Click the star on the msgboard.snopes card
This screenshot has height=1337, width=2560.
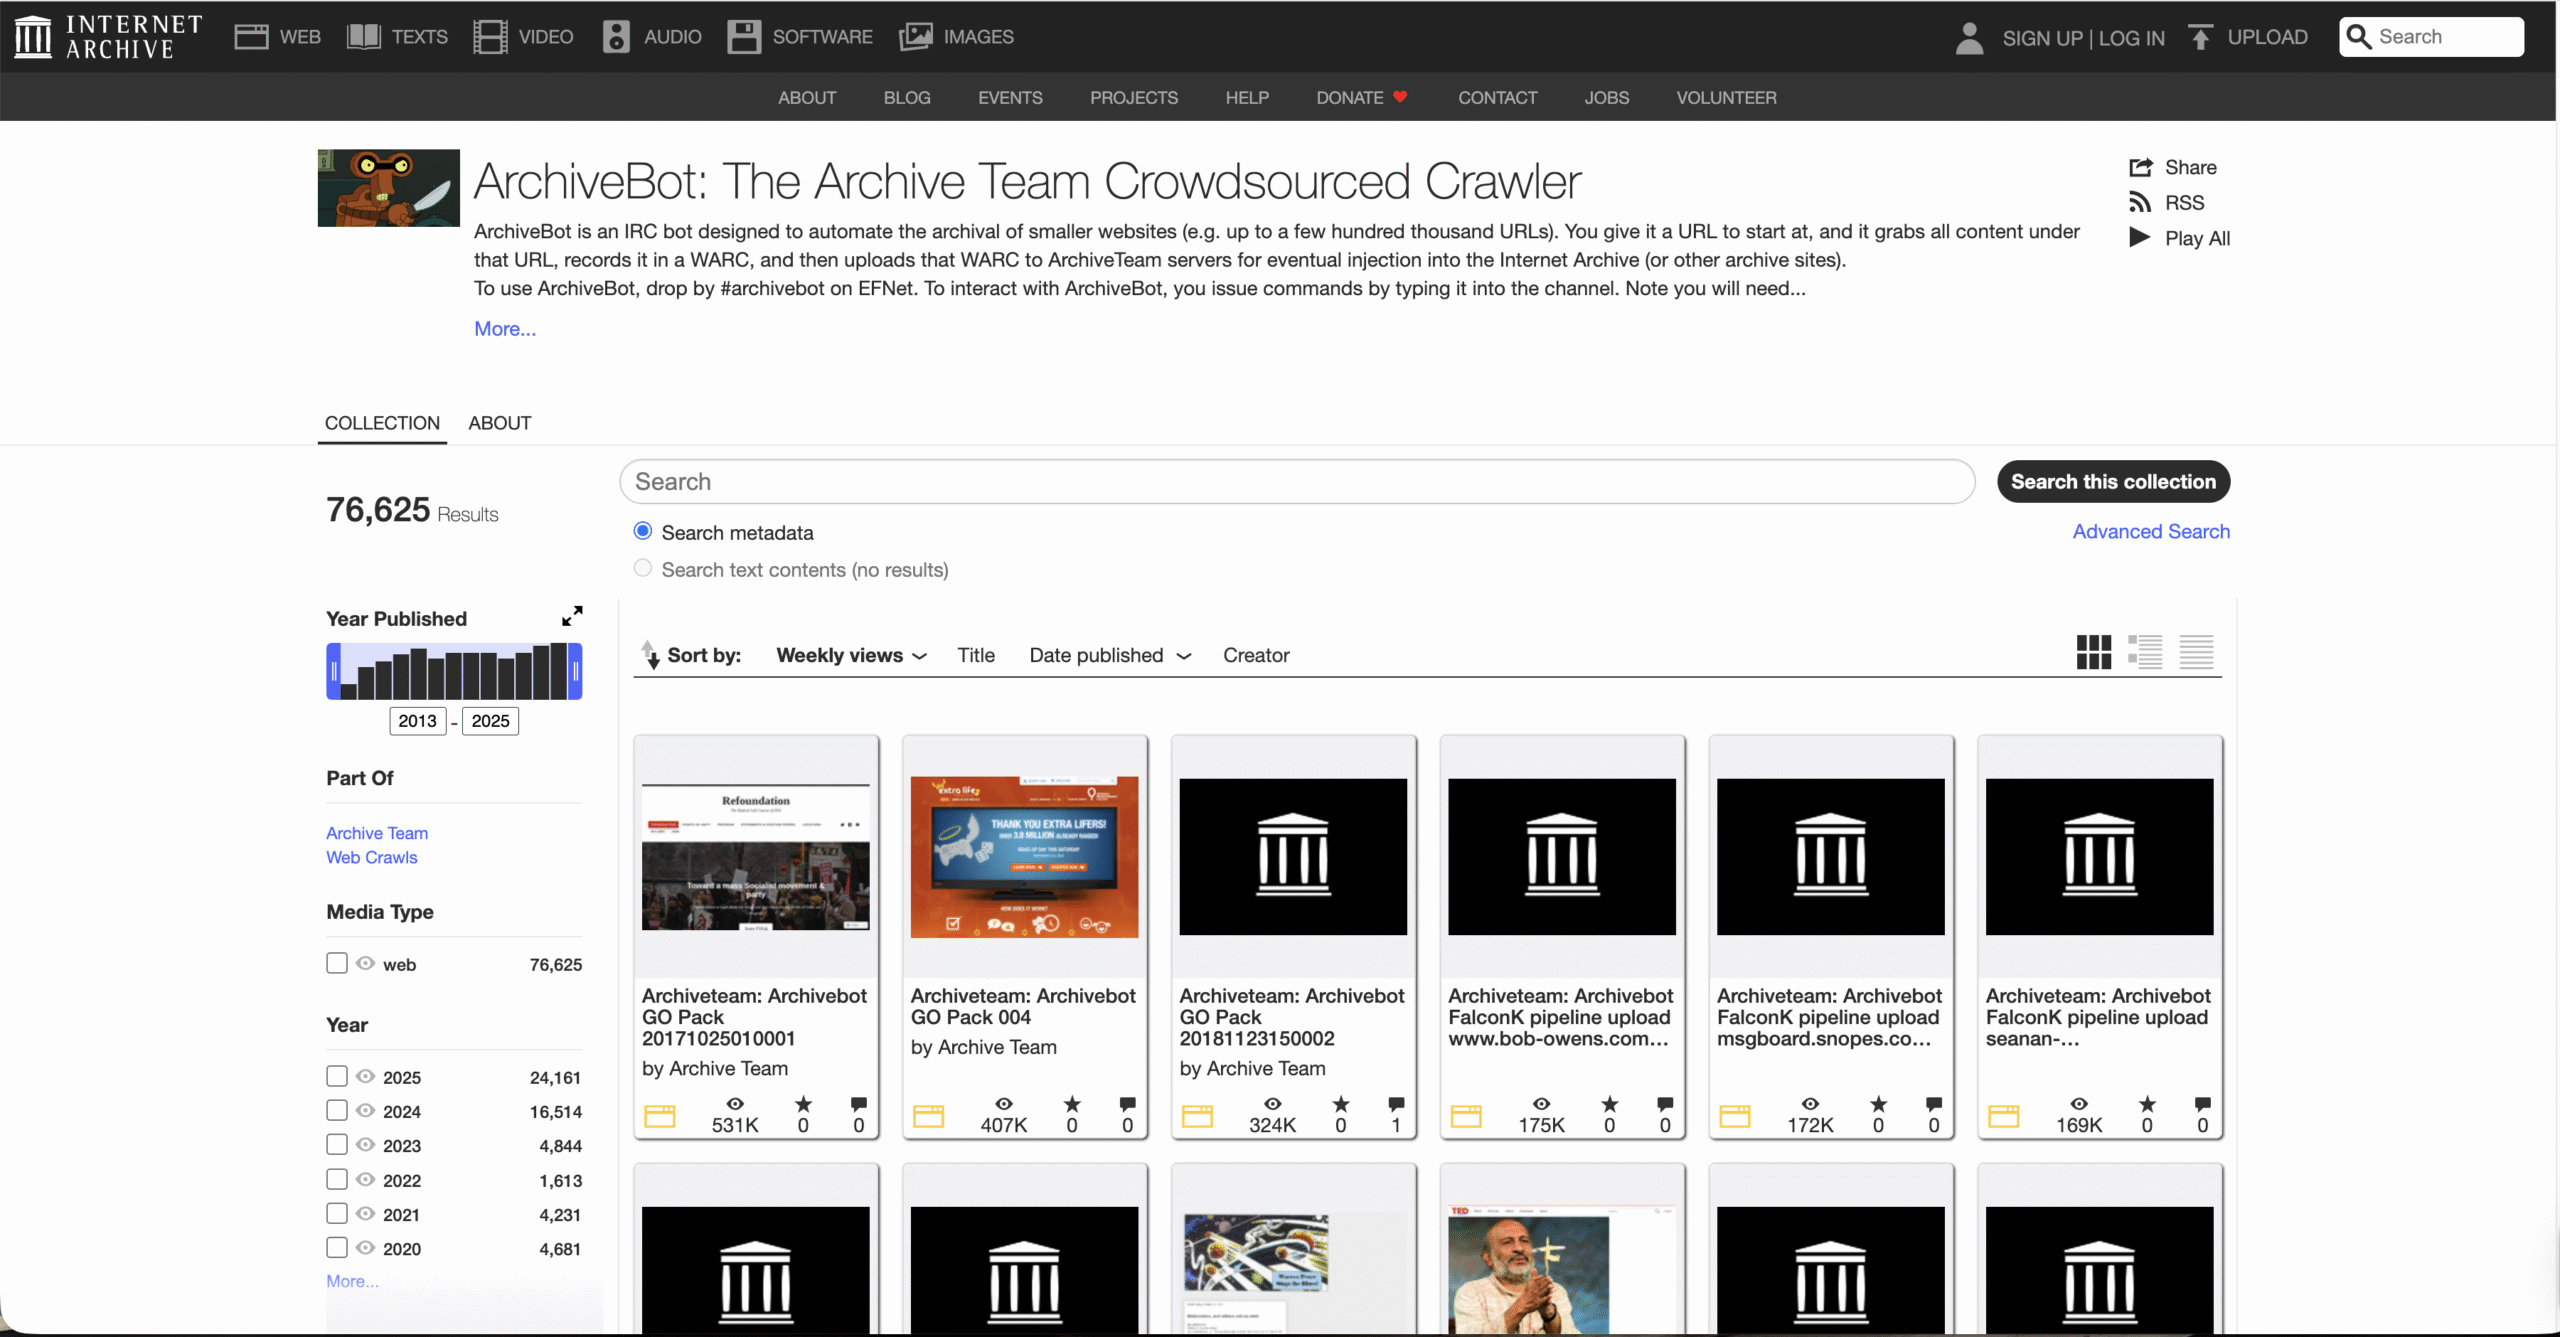click(1878, 1104)
